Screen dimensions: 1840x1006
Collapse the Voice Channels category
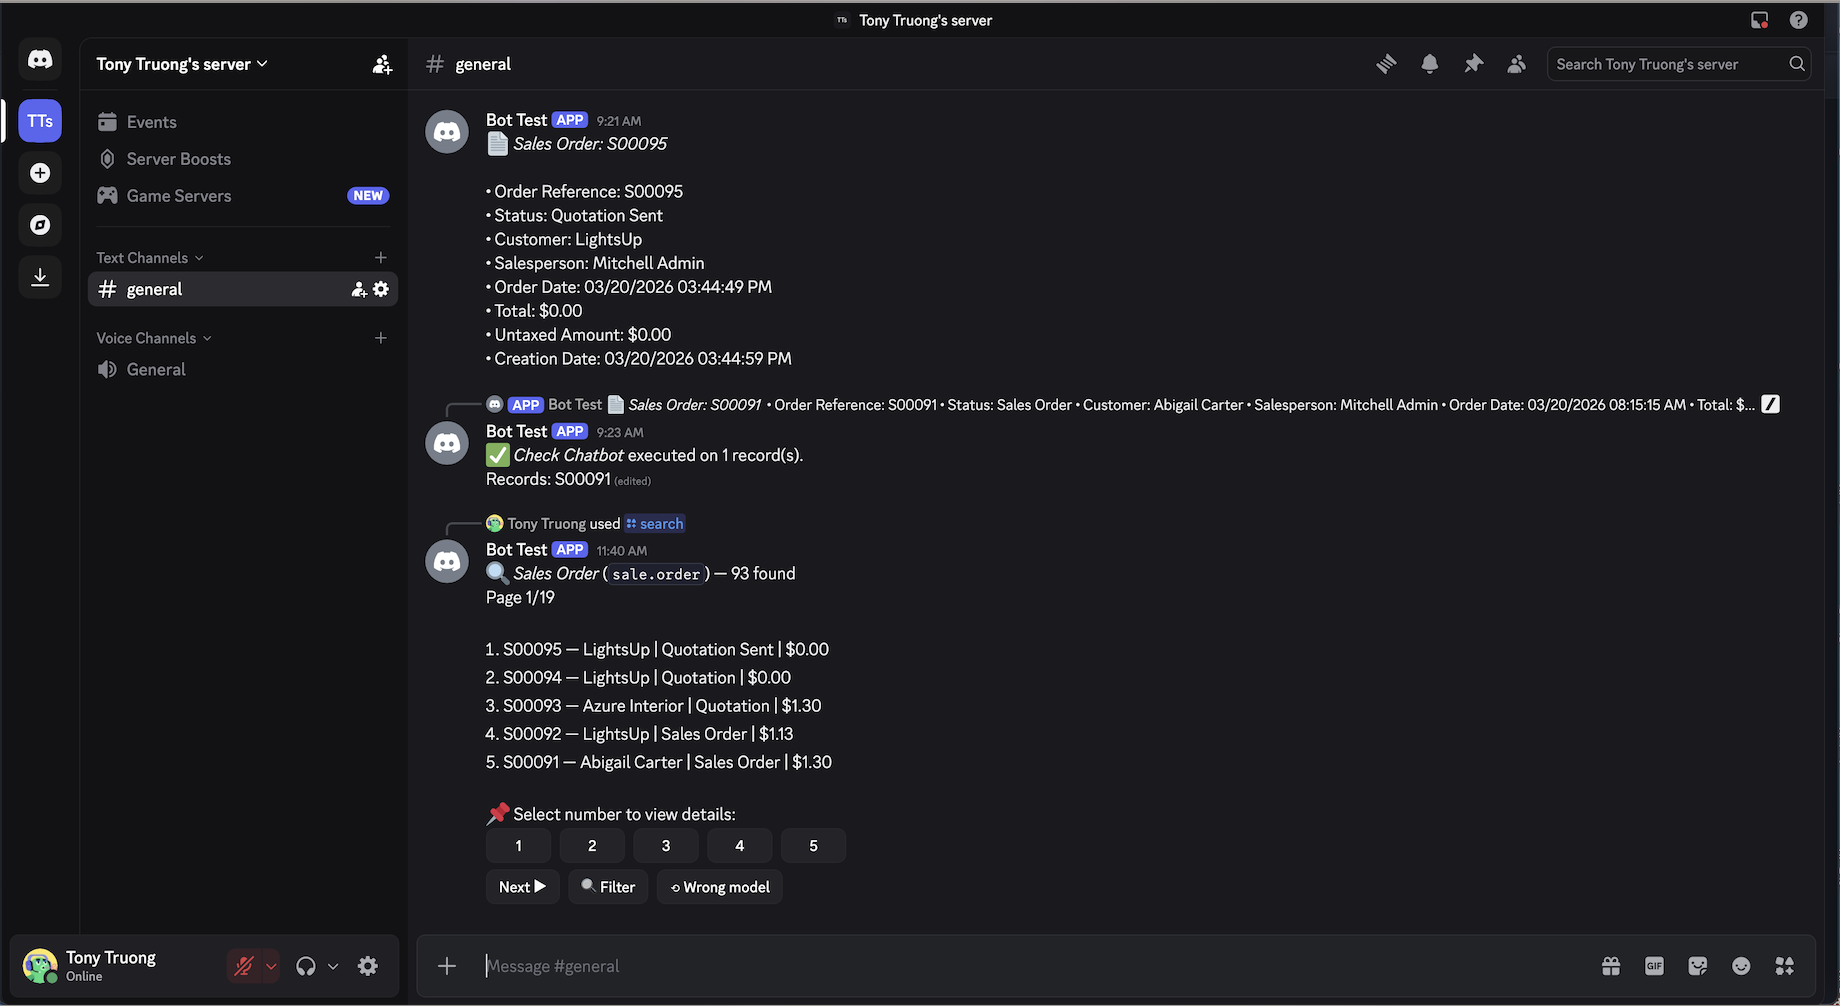152,338
